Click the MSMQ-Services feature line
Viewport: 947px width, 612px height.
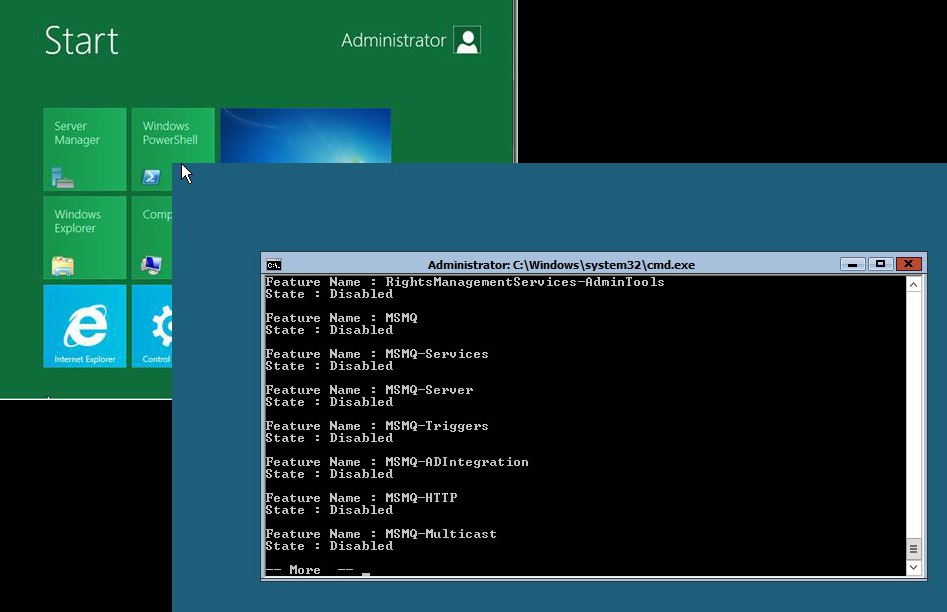click(x=377, y=354)
